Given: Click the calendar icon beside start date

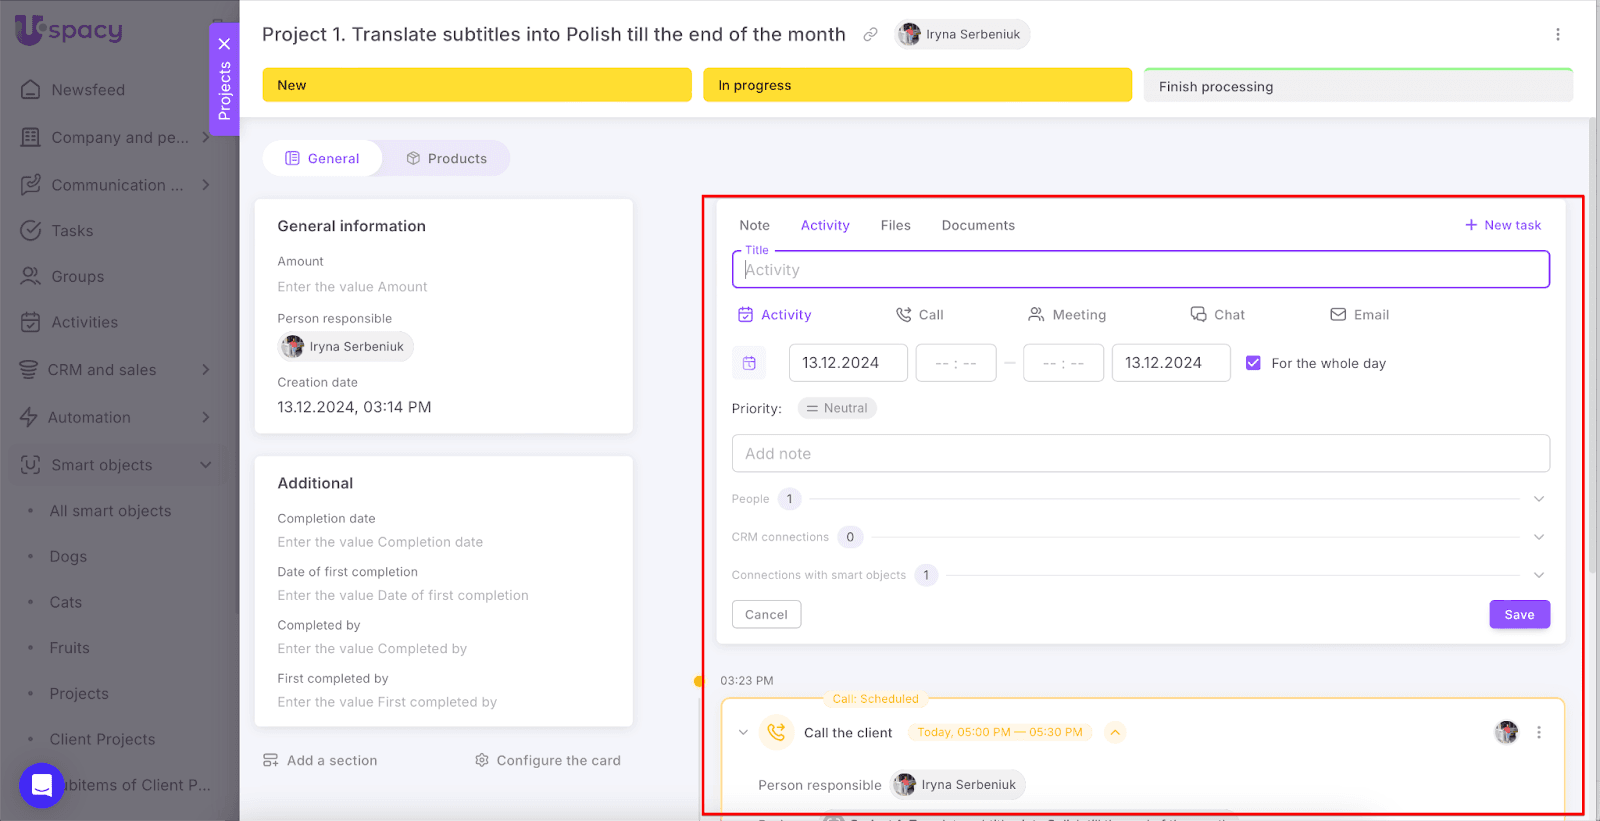Looking at the screenshot, I should (749, 363).
